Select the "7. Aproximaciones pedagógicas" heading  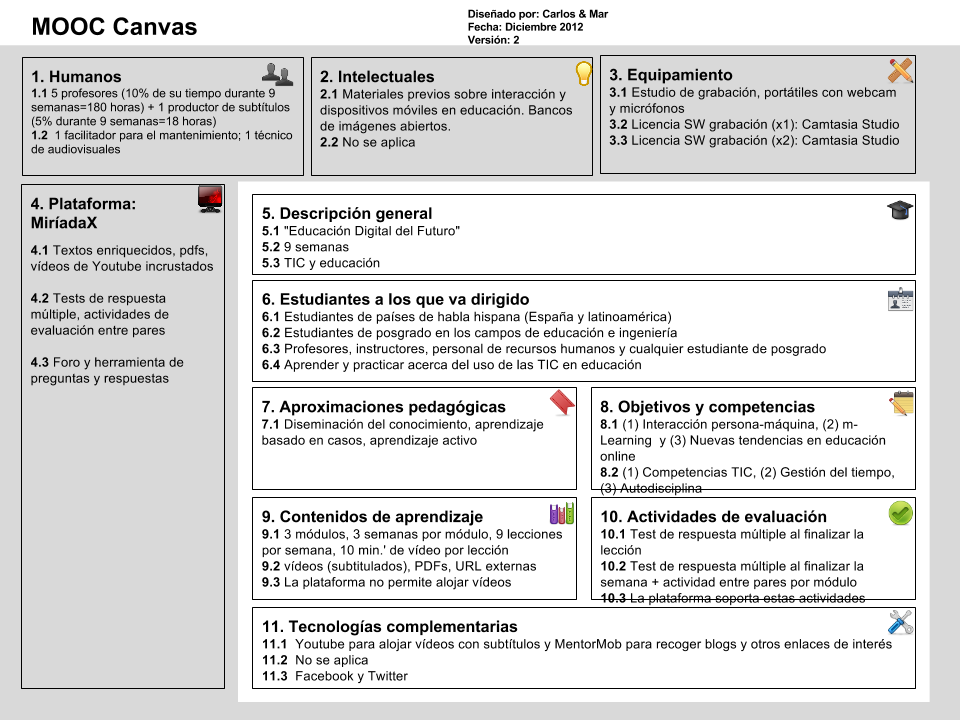(x=384, y=407)
